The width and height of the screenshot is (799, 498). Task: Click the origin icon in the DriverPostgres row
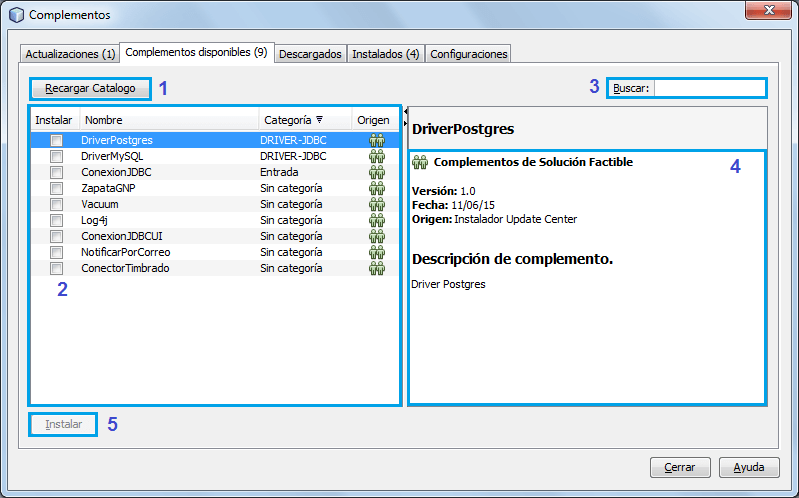pos(376,140)
